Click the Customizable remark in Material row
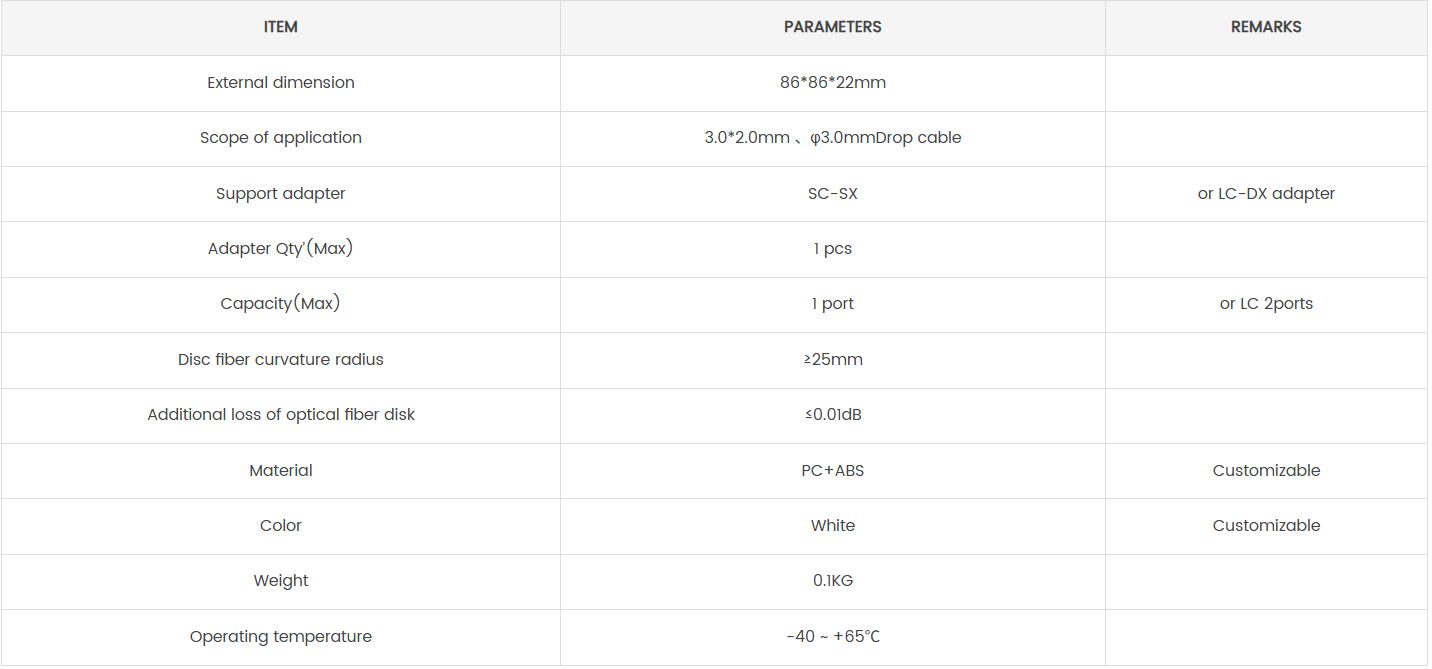1432x669 pixels. (1266, 471)
